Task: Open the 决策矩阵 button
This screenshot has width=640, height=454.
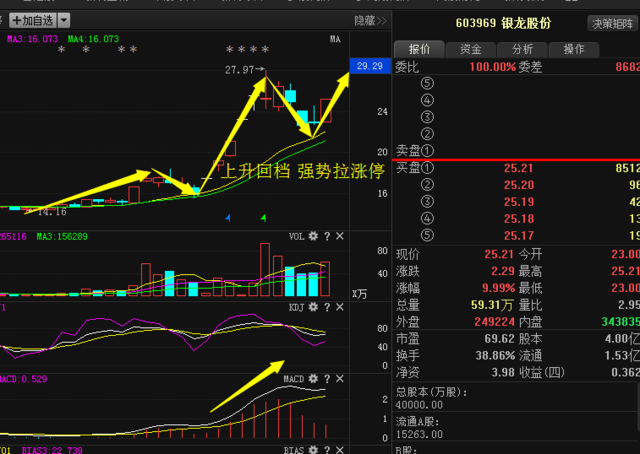Action: click(612, 24)
